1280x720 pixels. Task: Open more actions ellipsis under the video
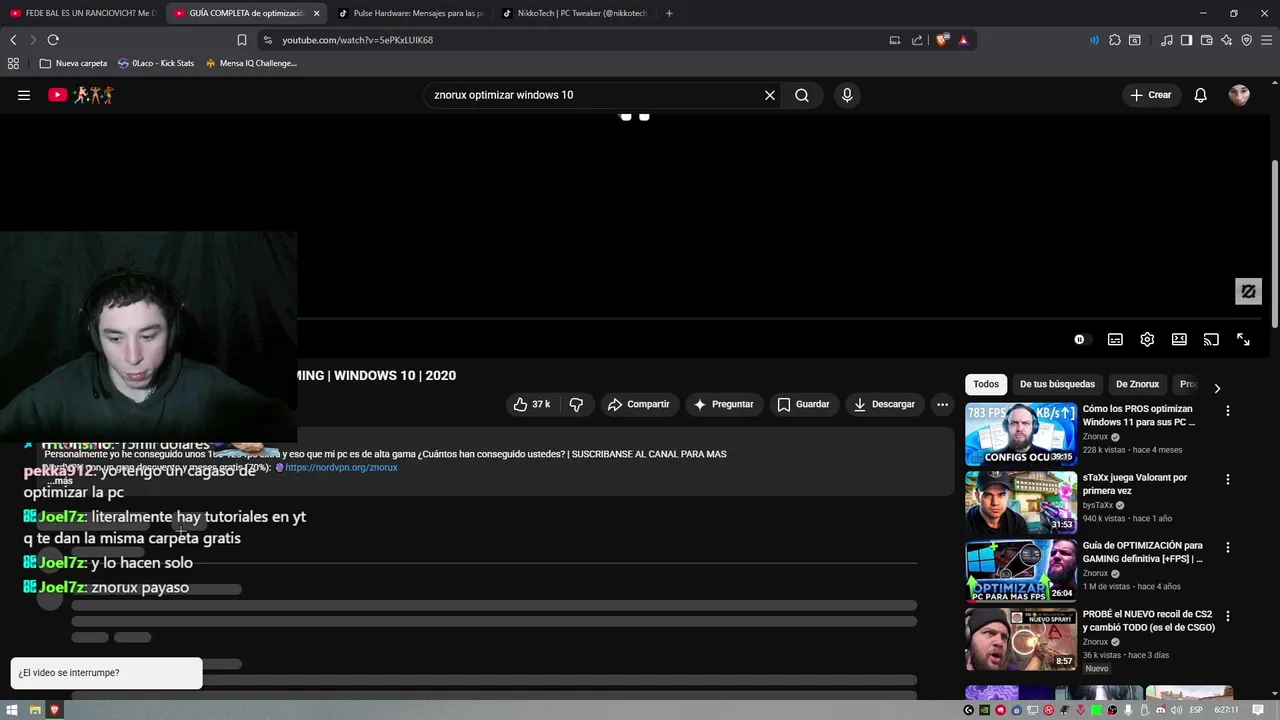pyautogui.click(x=942, y=404)
